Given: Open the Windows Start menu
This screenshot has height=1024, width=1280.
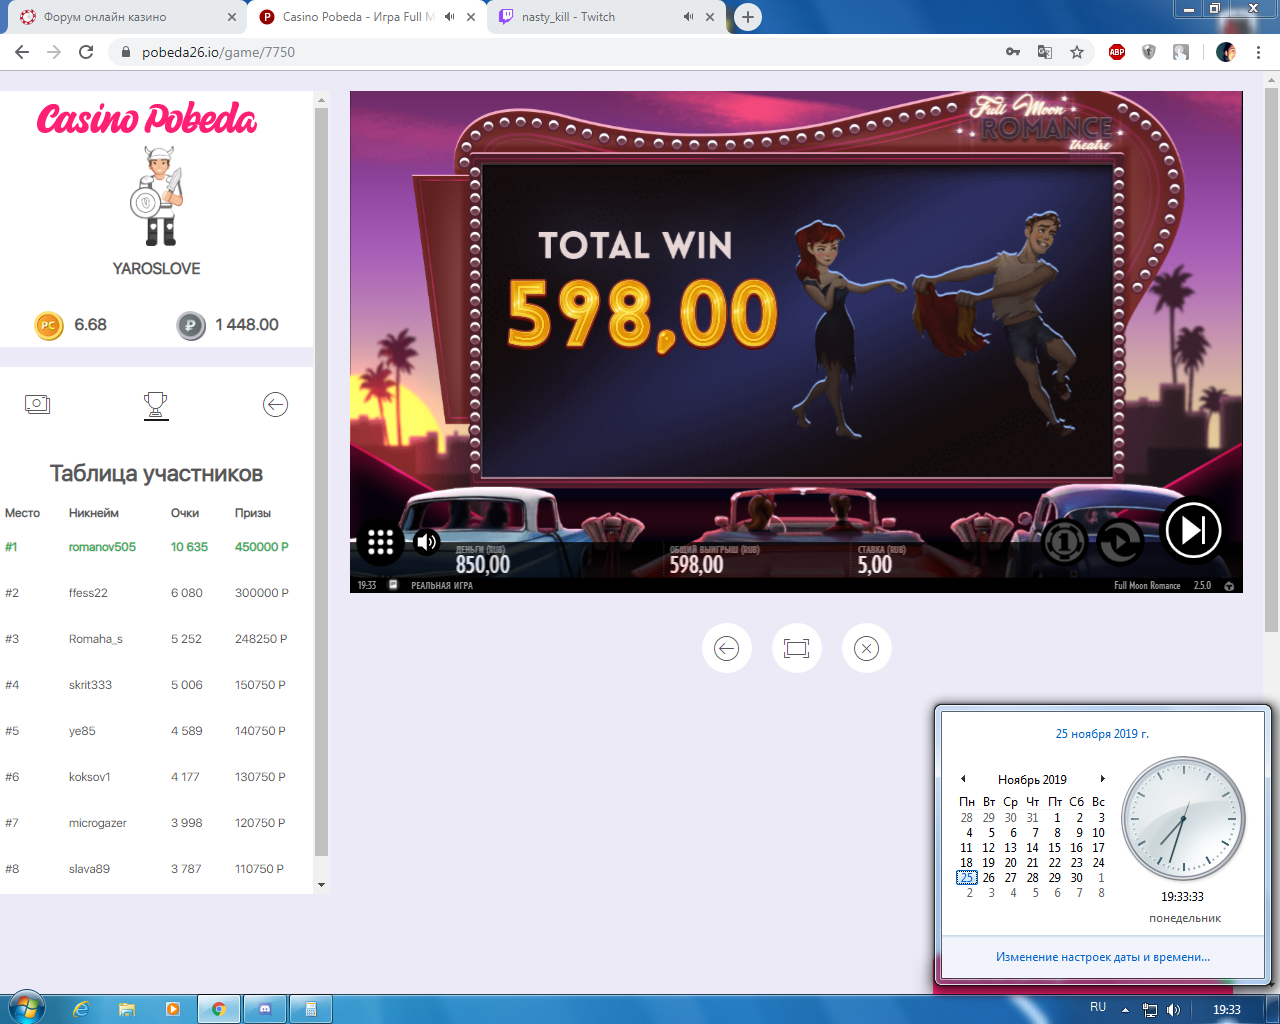Looking at the screenshot, I should click(x=25, y=1008).
